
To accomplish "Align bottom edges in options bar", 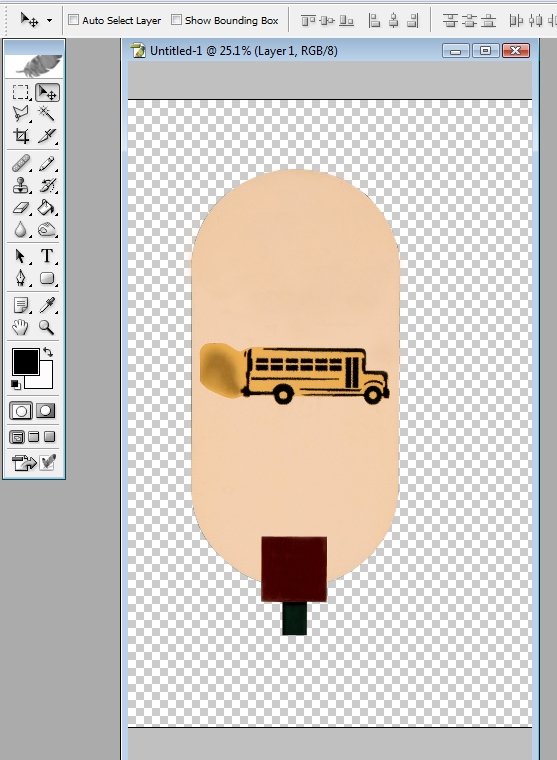I will 346,20.
